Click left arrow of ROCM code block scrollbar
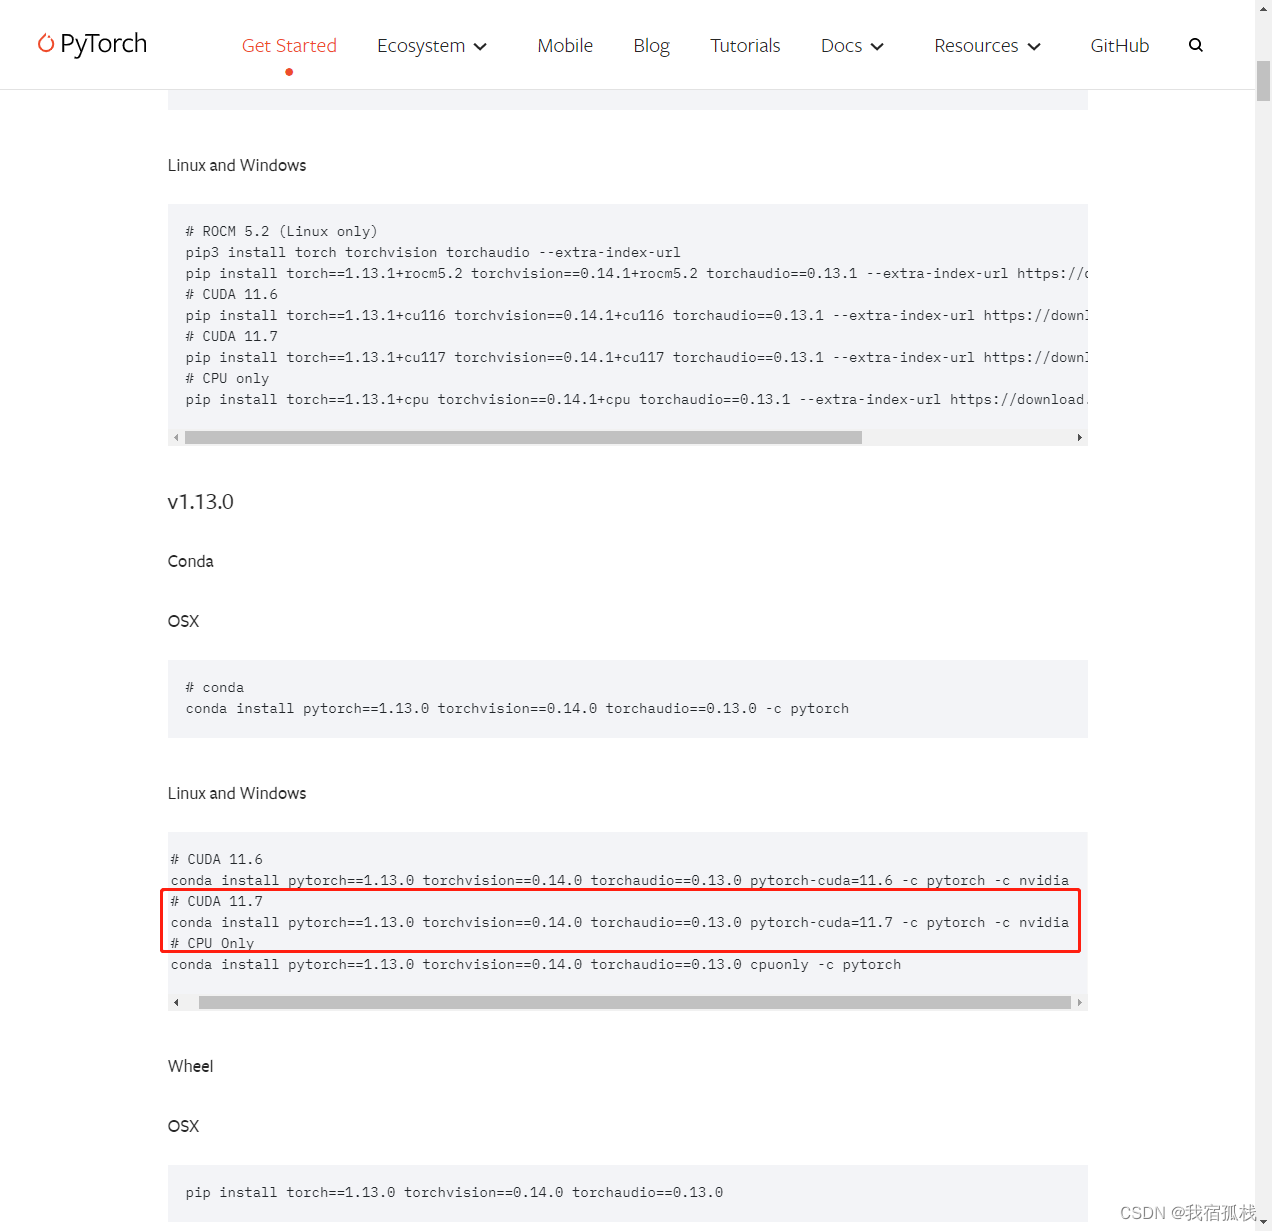The height and width of the screenshot is (1231, 1272). 176,437
